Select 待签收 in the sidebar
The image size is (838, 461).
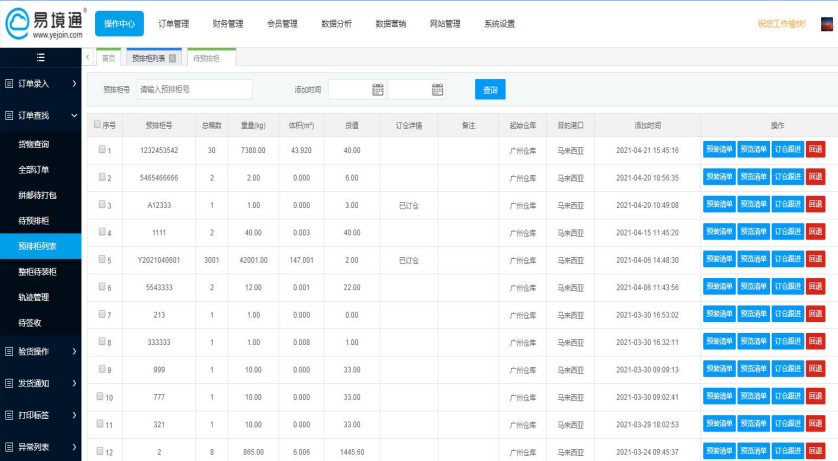pos(30,323)
